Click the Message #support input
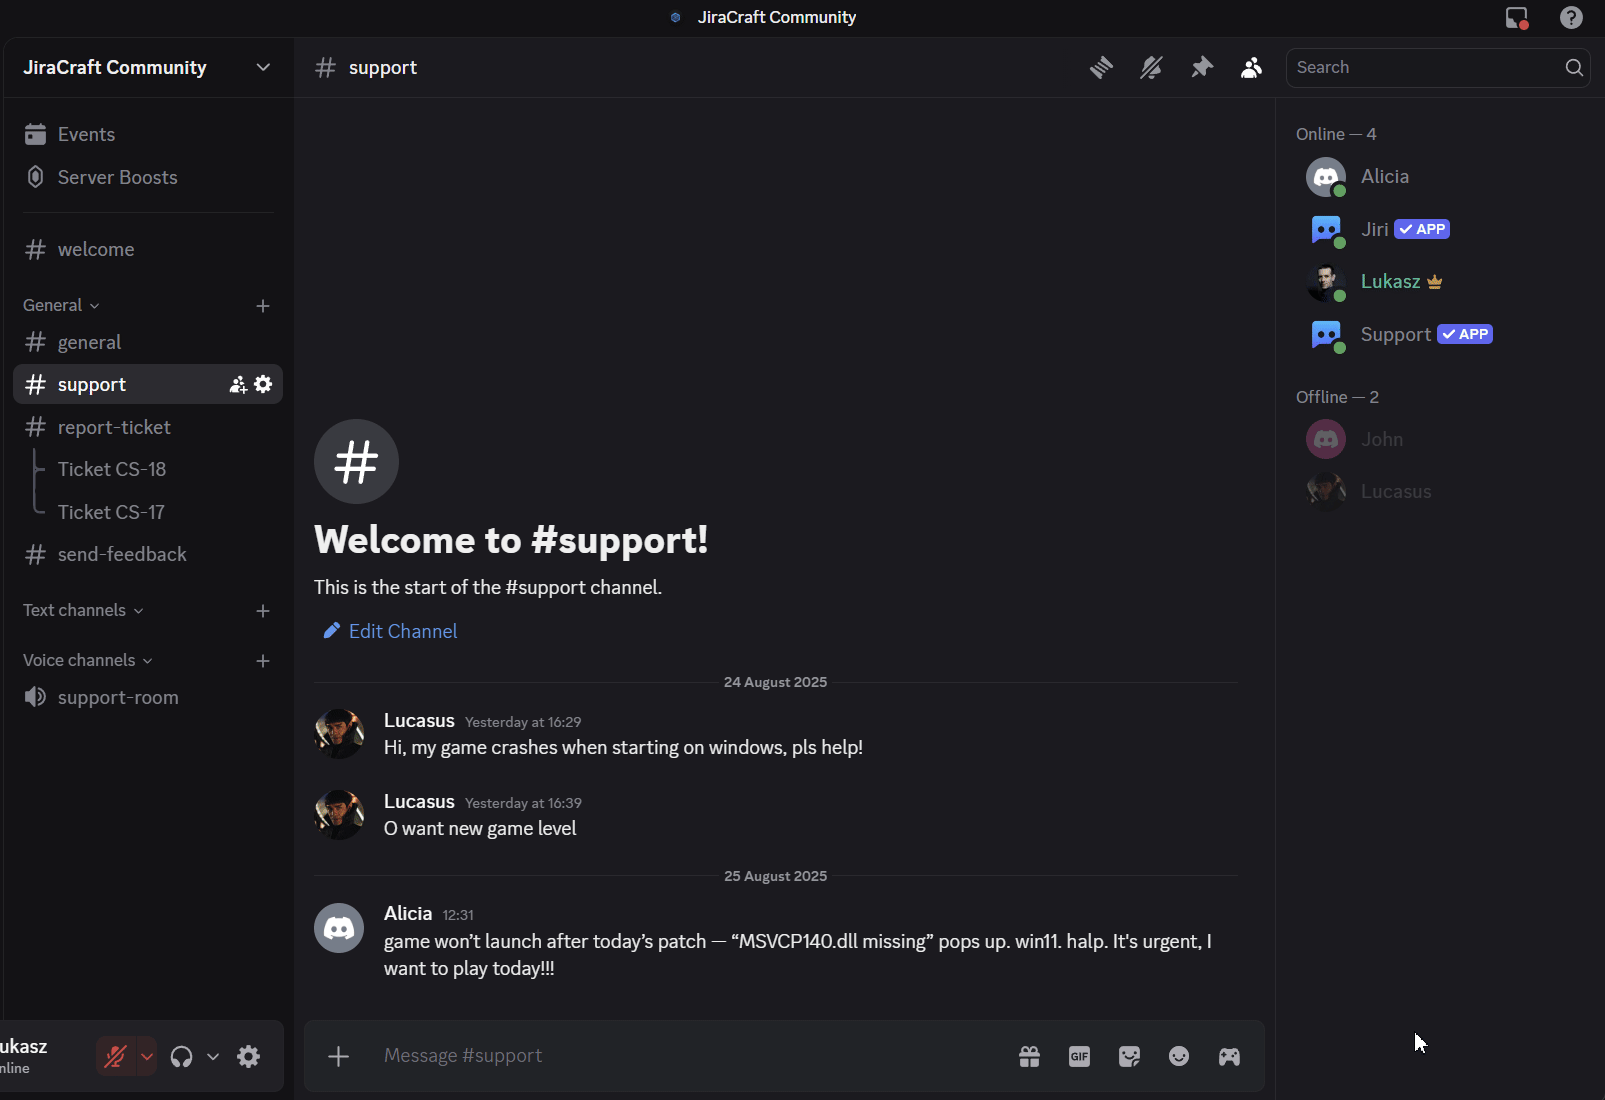This screenshot has width=1605, height=1100. (x=690, y=1056)
